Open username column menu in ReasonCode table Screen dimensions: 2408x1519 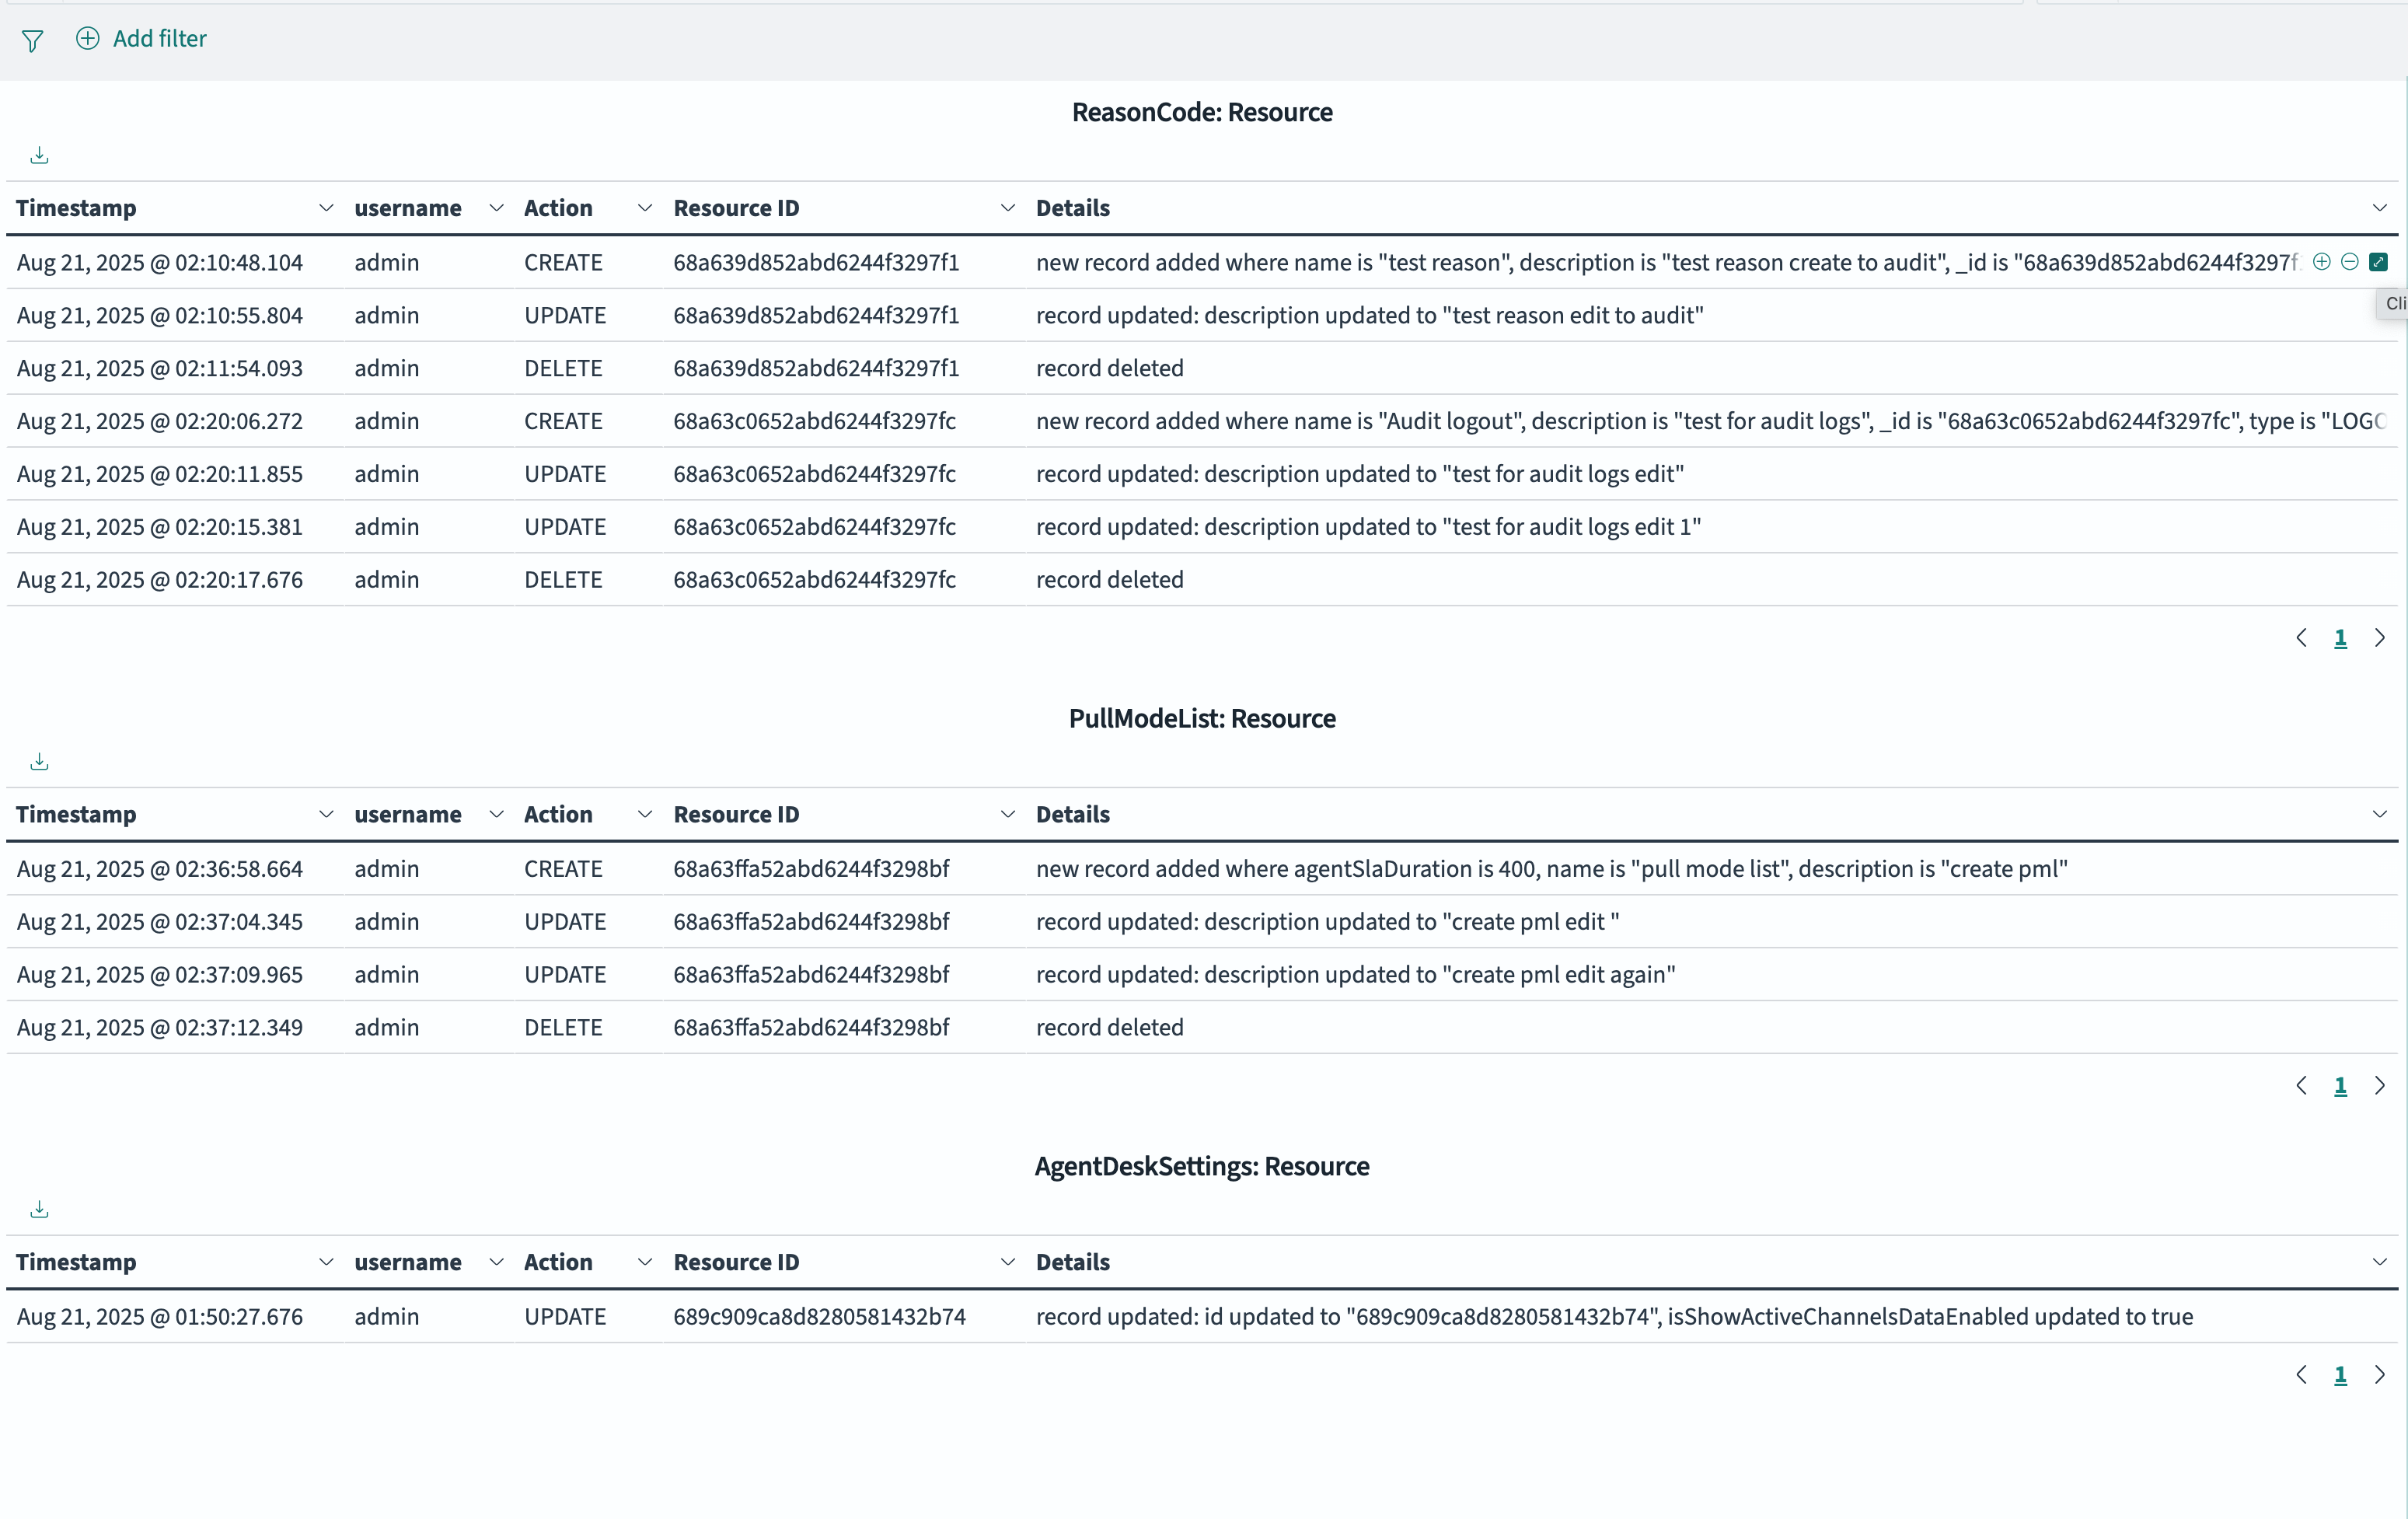click(496, 208)
